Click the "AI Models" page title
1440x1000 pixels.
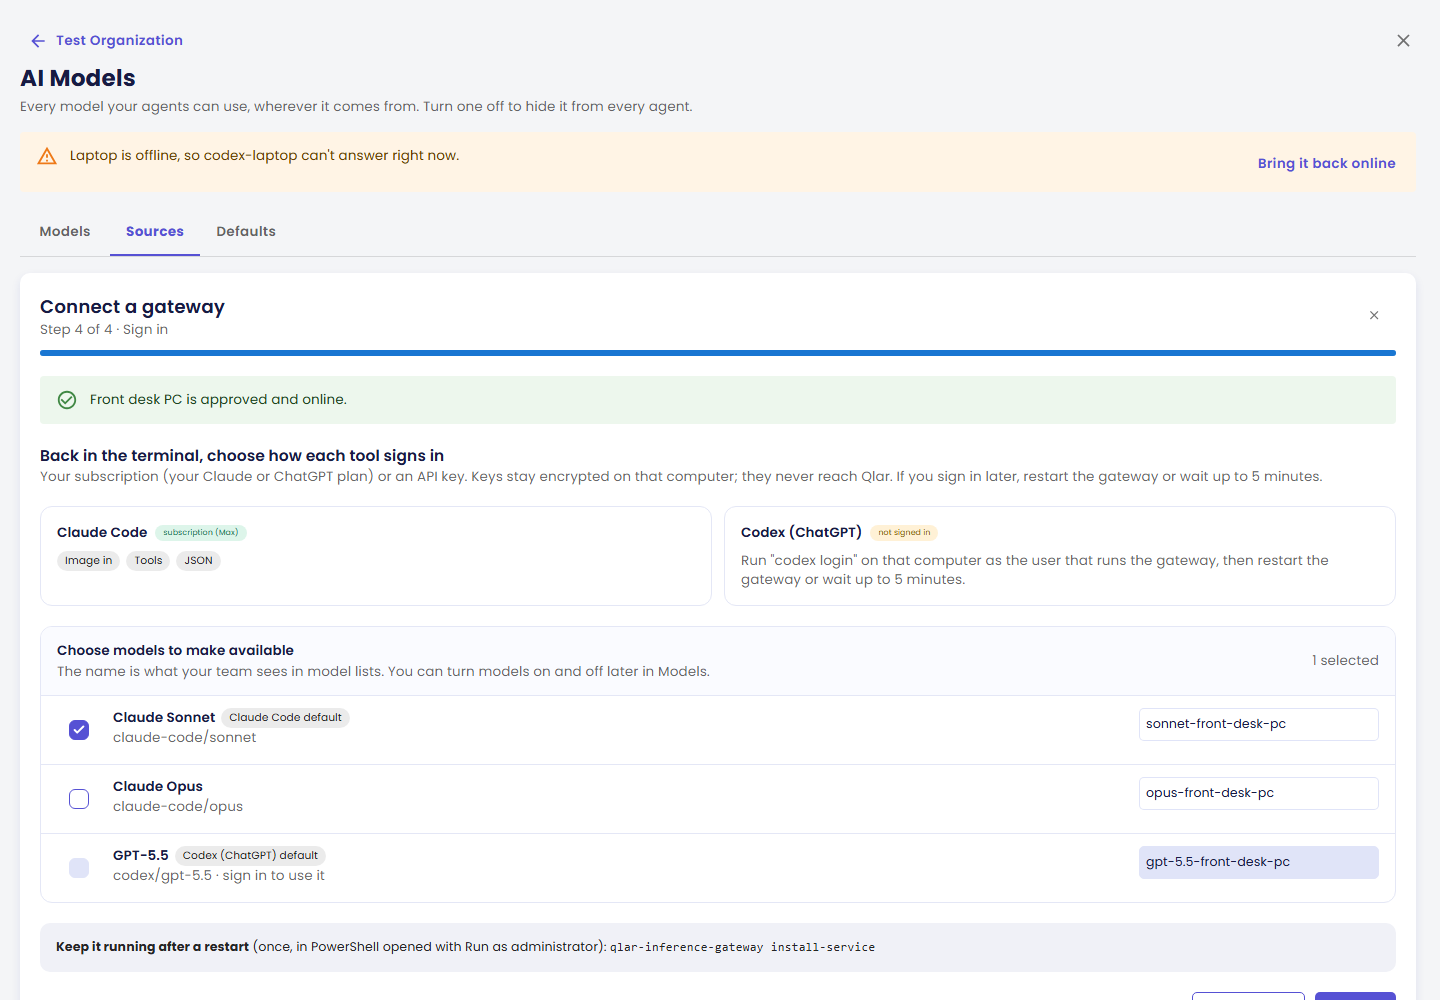tap(78, 78)
